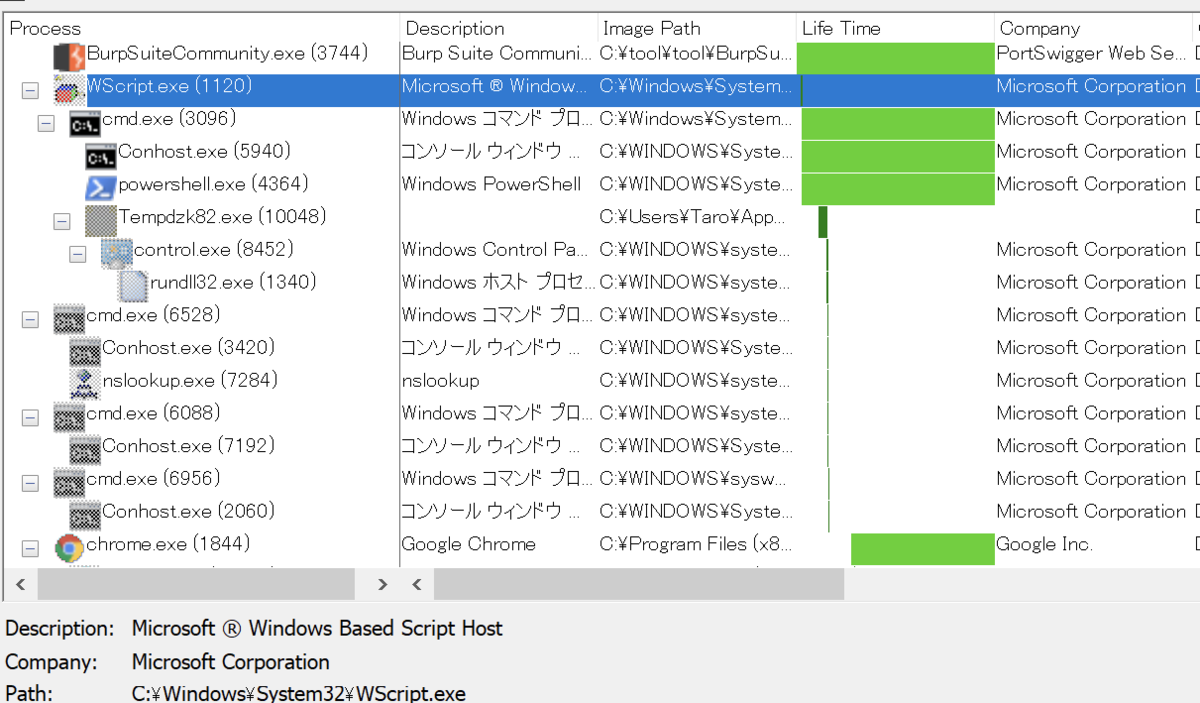Collapse the cmd.exe (6956) node
The image size is (1200, 703).
30,483
